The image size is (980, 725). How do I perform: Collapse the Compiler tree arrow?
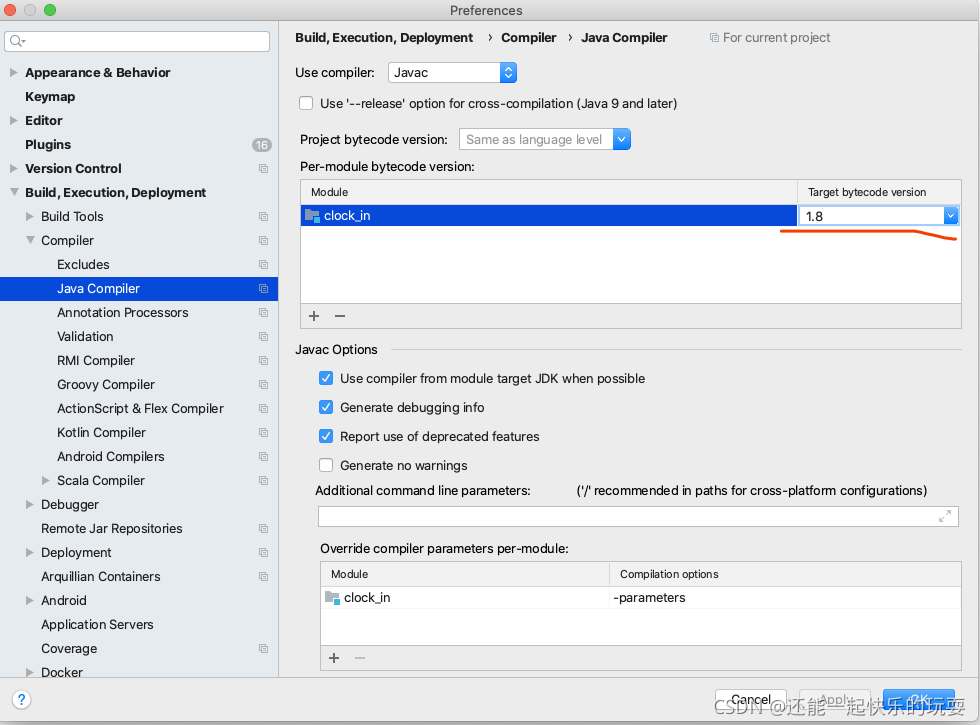coord(29,241)
